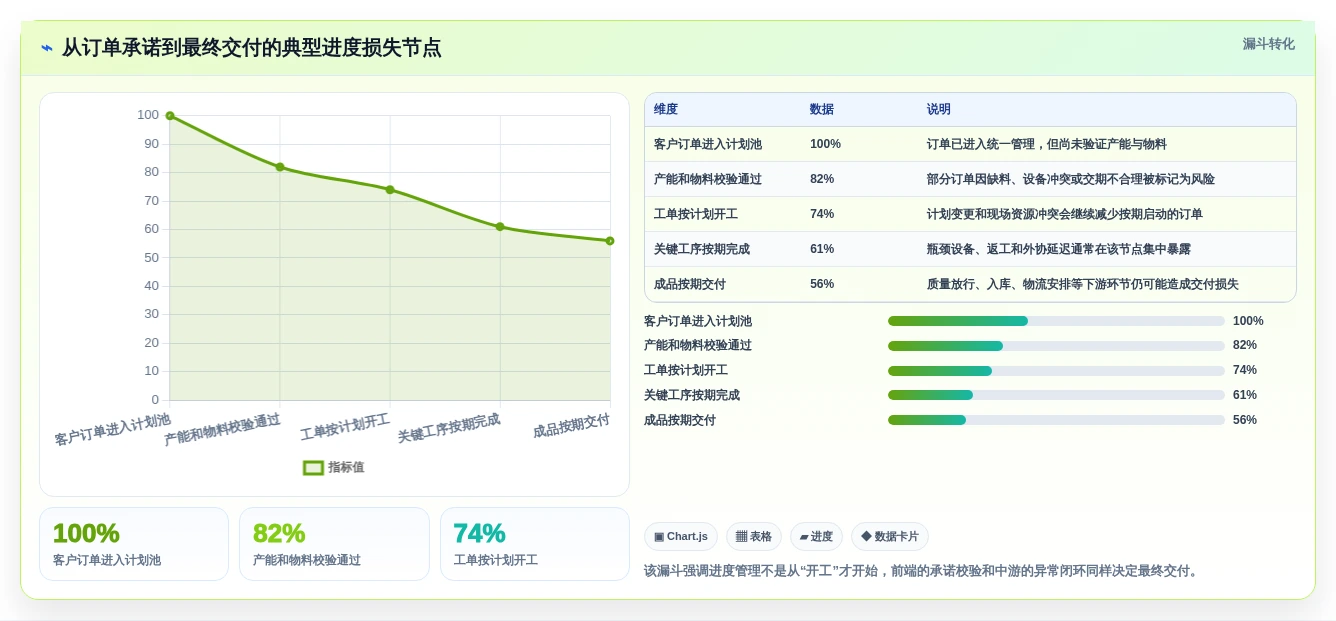Click the 61% label beside the progress bar

point(1245,395)
